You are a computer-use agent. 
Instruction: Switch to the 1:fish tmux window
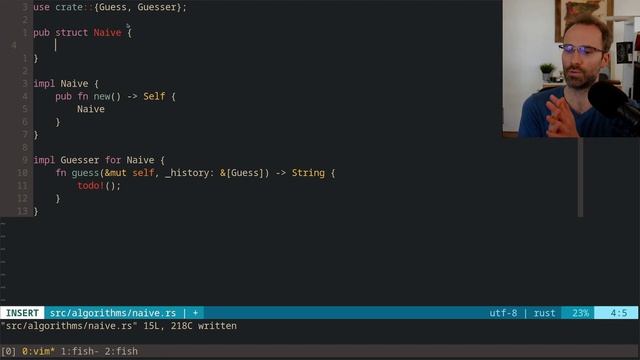pyautogui.click(x=80, y=351)
